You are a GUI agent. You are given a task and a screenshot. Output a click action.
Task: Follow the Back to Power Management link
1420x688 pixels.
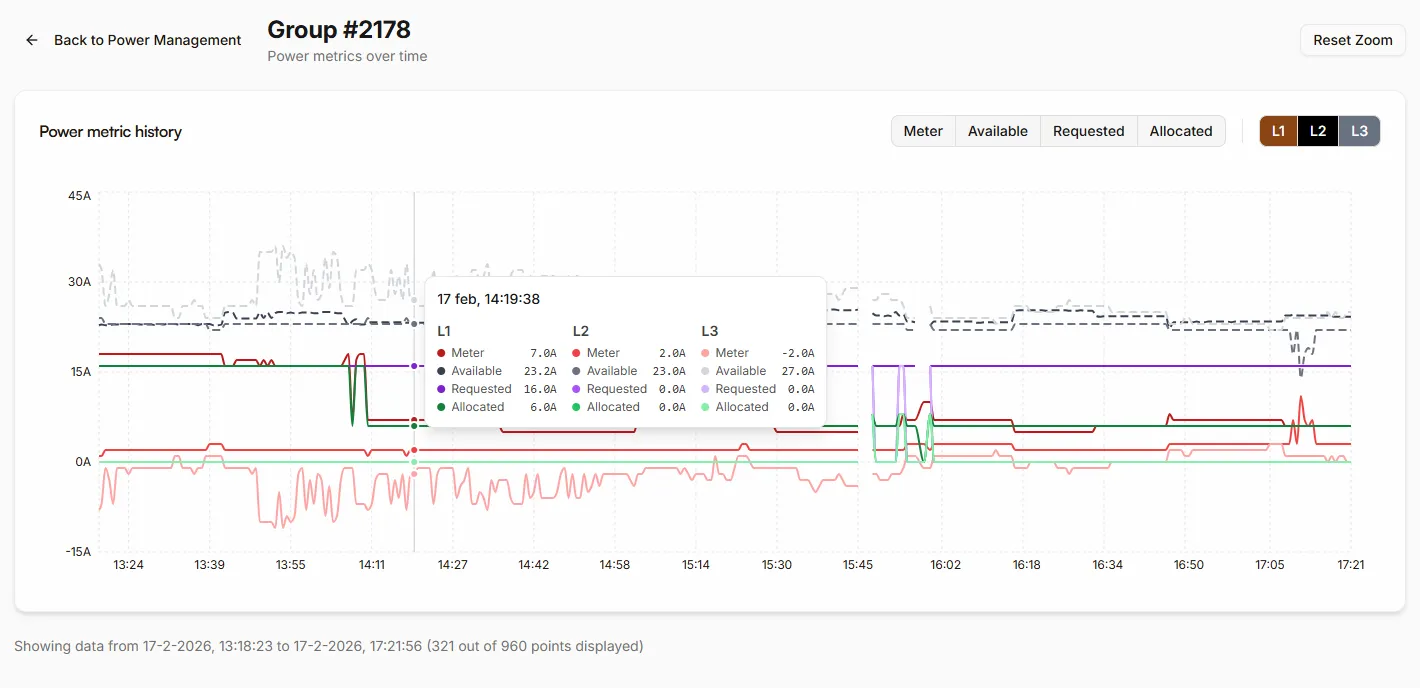tap(148, 40)
